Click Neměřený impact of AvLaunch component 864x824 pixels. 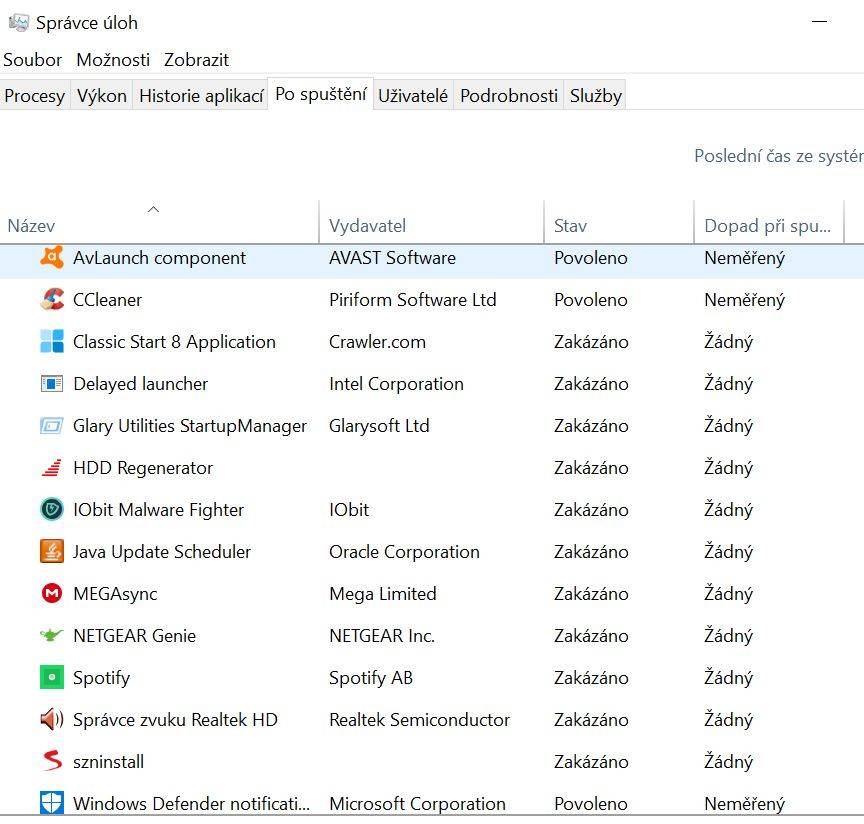(x=744, y=258)
